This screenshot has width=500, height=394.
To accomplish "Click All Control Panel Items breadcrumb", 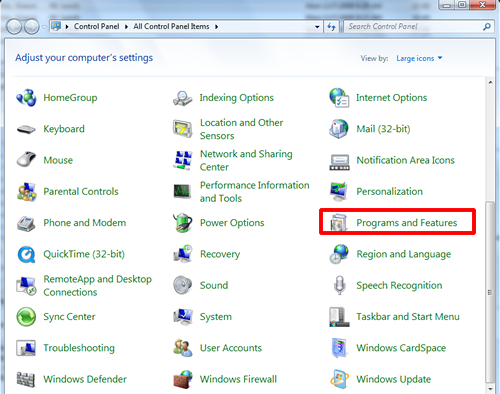I will click(x=171, y=26).
